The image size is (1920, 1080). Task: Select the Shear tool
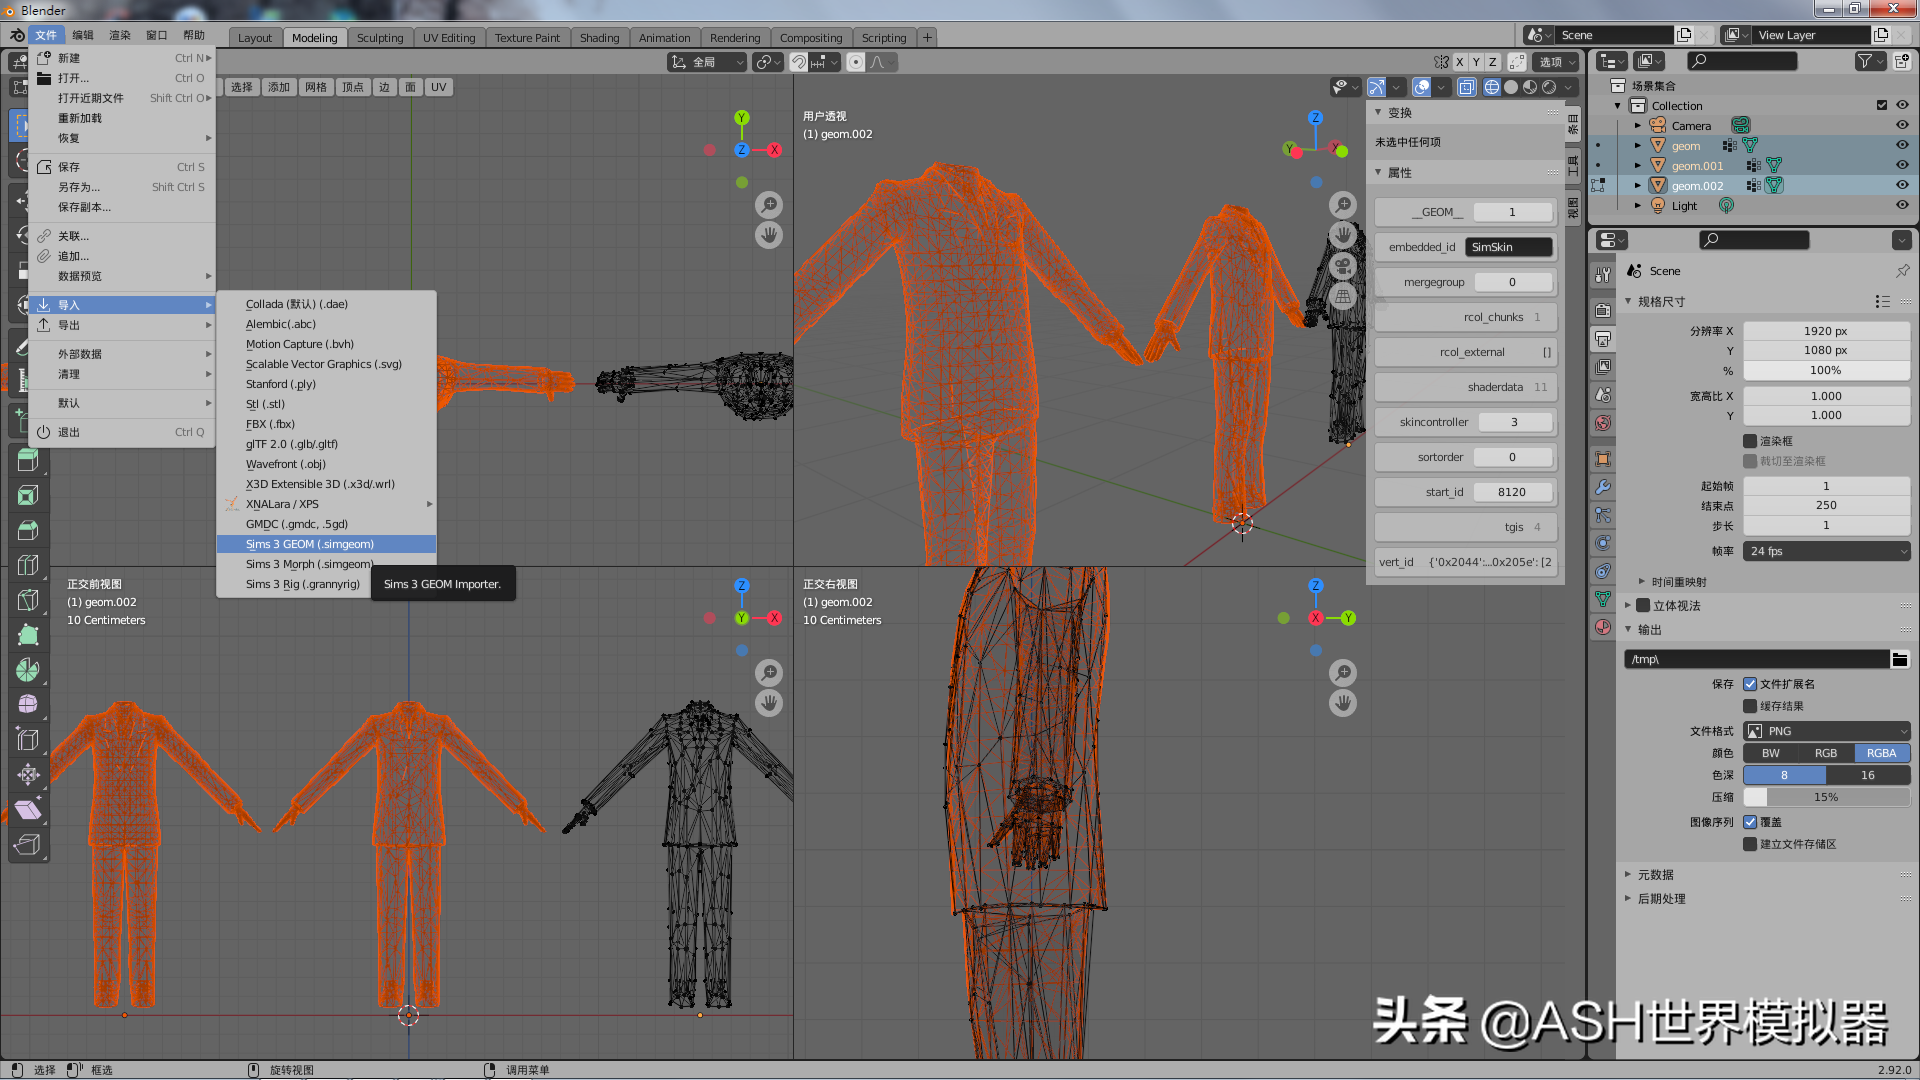coord(28,810)
